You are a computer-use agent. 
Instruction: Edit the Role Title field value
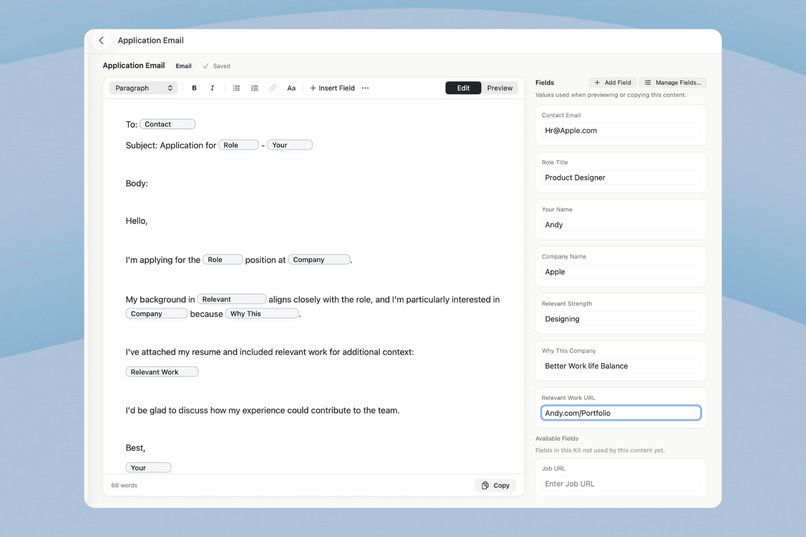[621, 178]
